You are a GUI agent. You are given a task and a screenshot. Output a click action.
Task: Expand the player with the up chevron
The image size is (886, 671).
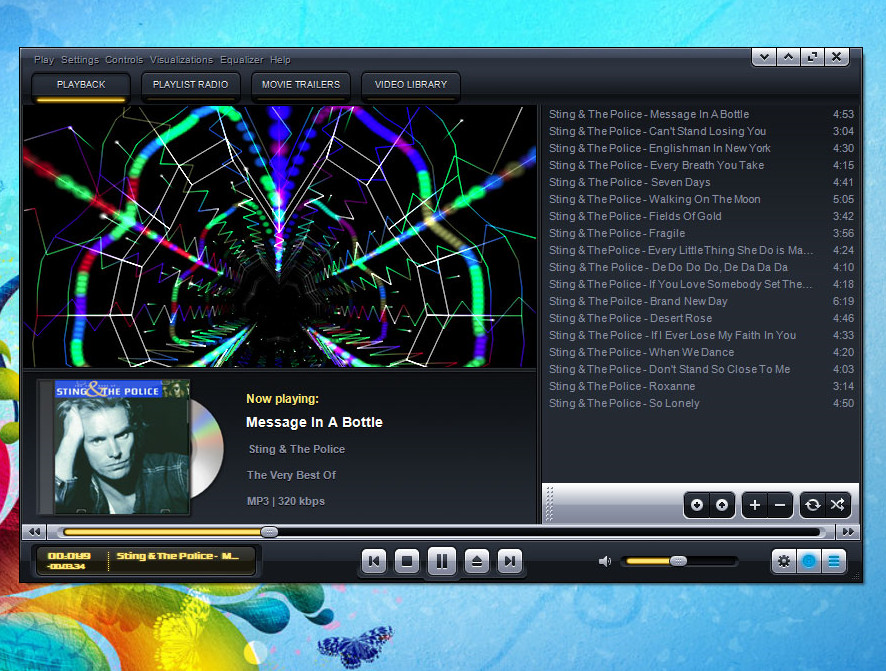pyautogui.click(x=788, y=56)
